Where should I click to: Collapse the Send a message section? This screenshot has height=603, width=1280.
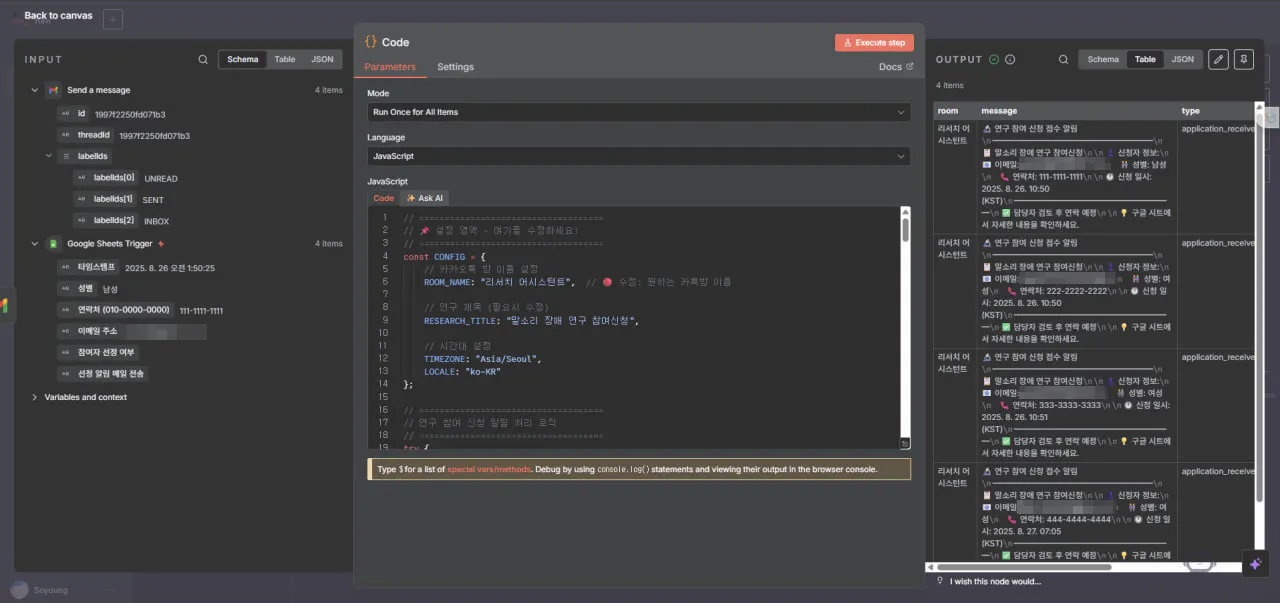click(x=34, y=90)
